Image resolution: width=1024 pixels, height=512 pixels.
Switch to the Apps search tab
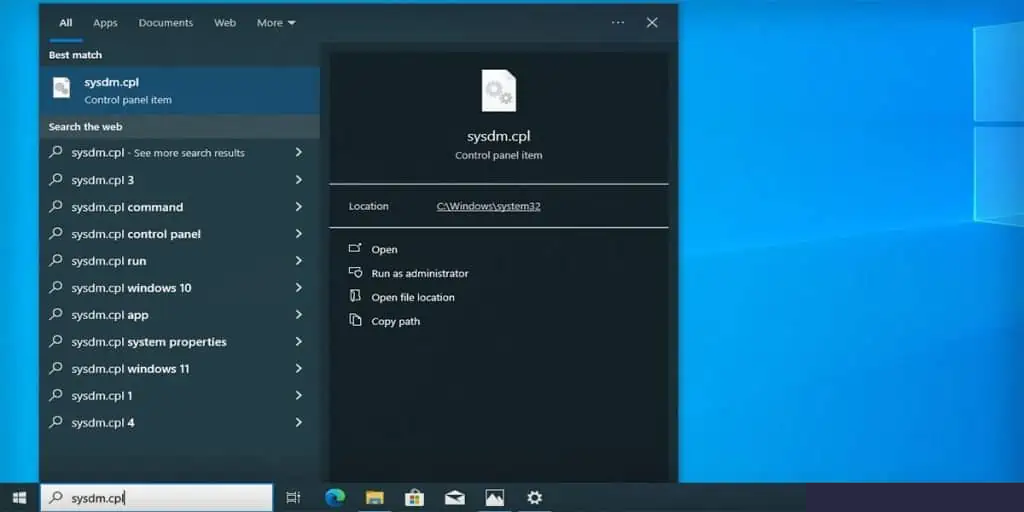pos(105,23)
